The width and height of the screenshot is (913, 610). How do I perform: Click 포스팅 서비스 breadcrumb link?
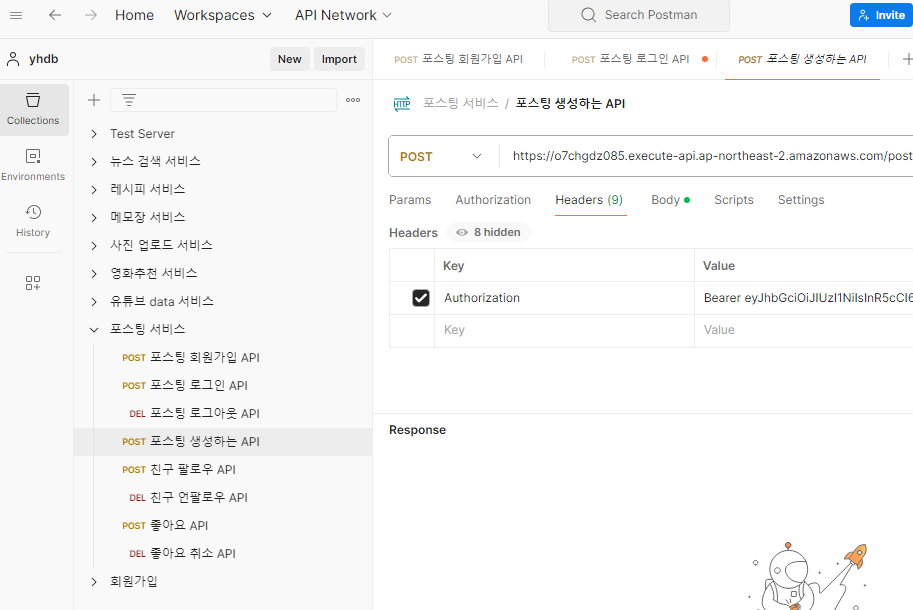coord(461,104)
